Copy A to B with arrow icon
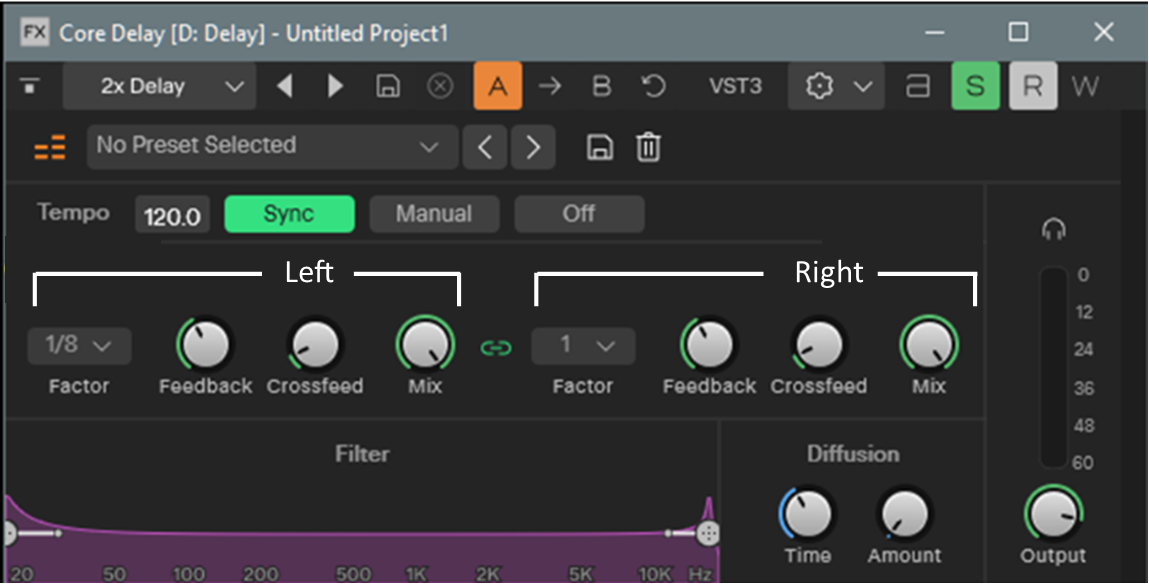 pyautogui.click(x=549, y=87)
